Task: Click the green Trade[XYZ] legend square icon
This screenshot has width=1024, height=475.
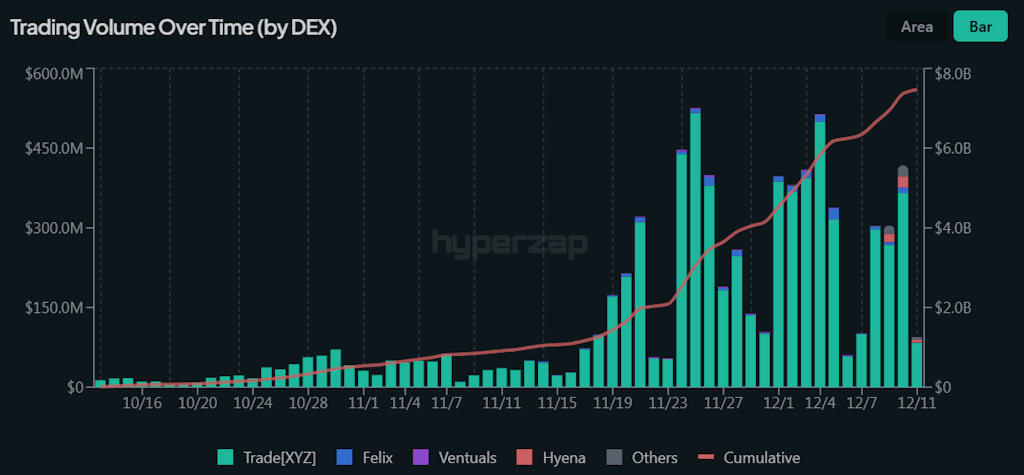Action: tap(225, 457)
